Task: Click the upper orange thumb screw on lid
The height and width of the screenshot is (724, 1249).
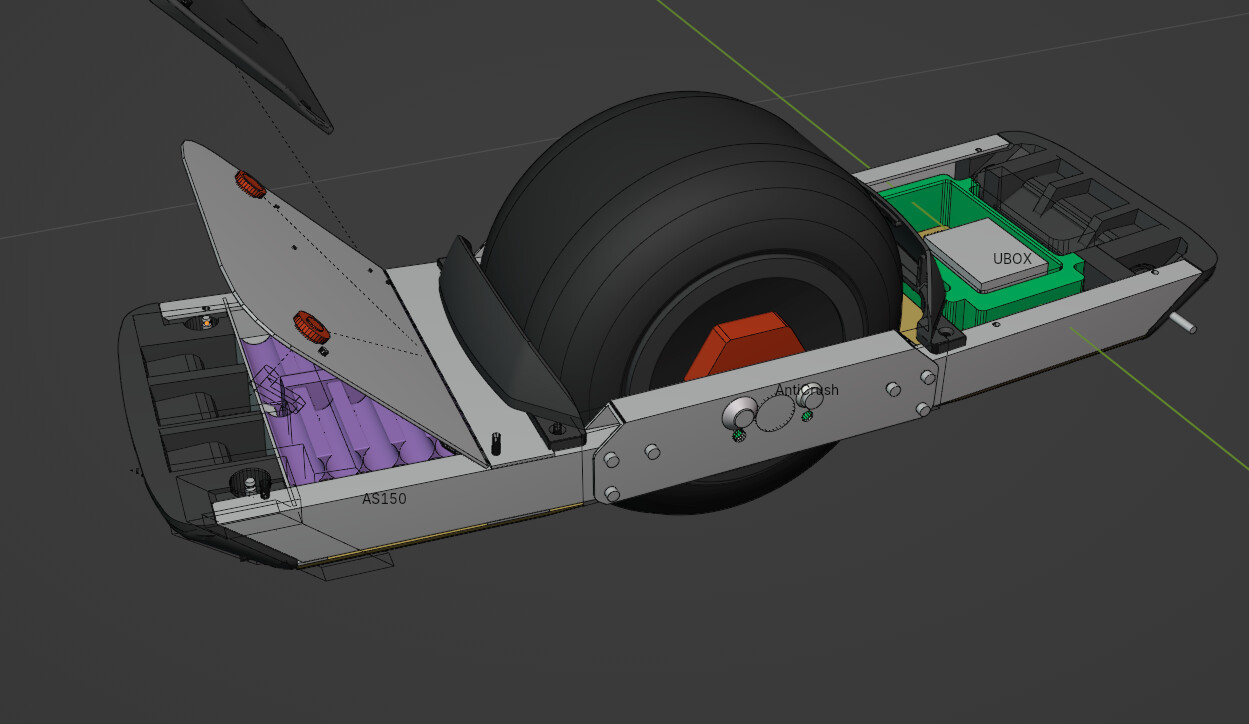Action: pyautogui.click(x=249, y=184)
